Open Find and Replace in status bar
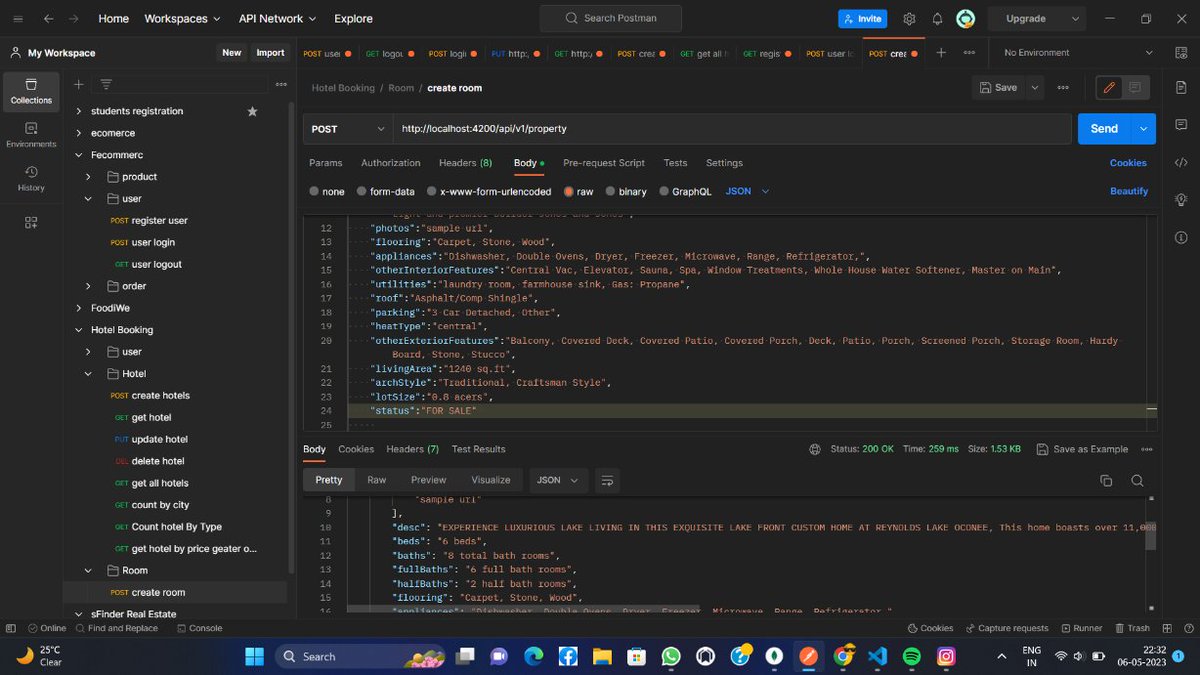This screenshot has width=1200, height=675. click(116, 628)
